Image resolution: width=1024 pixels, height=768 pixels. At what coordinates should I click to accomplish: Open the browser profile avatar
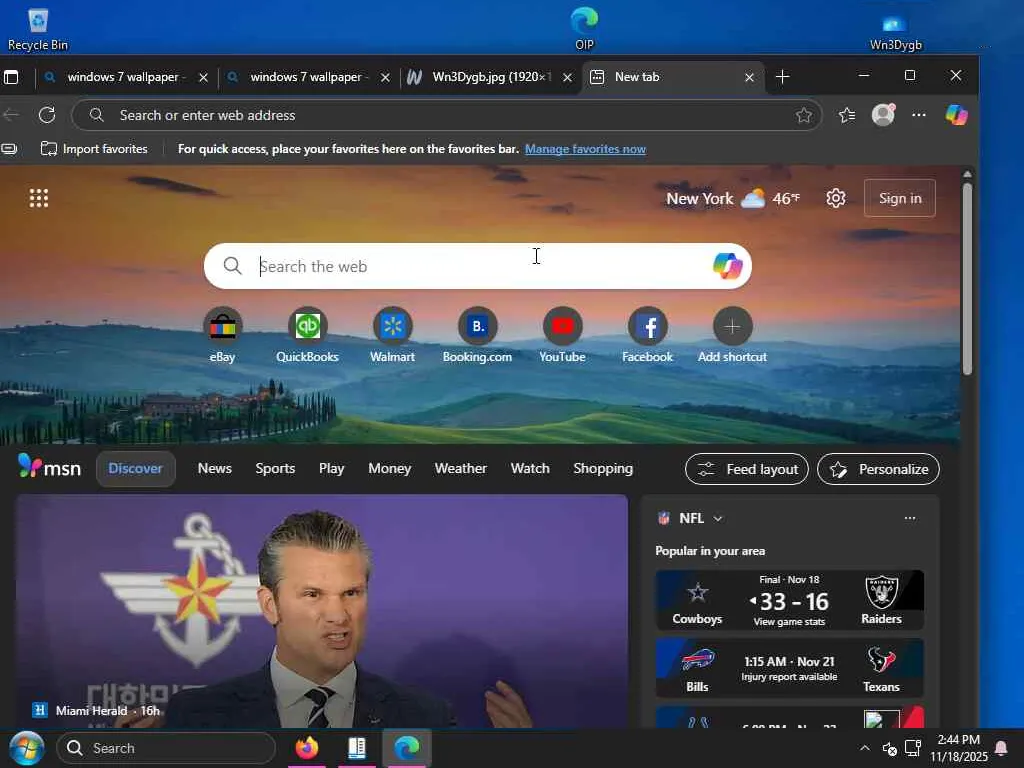[x=883, y=115]
